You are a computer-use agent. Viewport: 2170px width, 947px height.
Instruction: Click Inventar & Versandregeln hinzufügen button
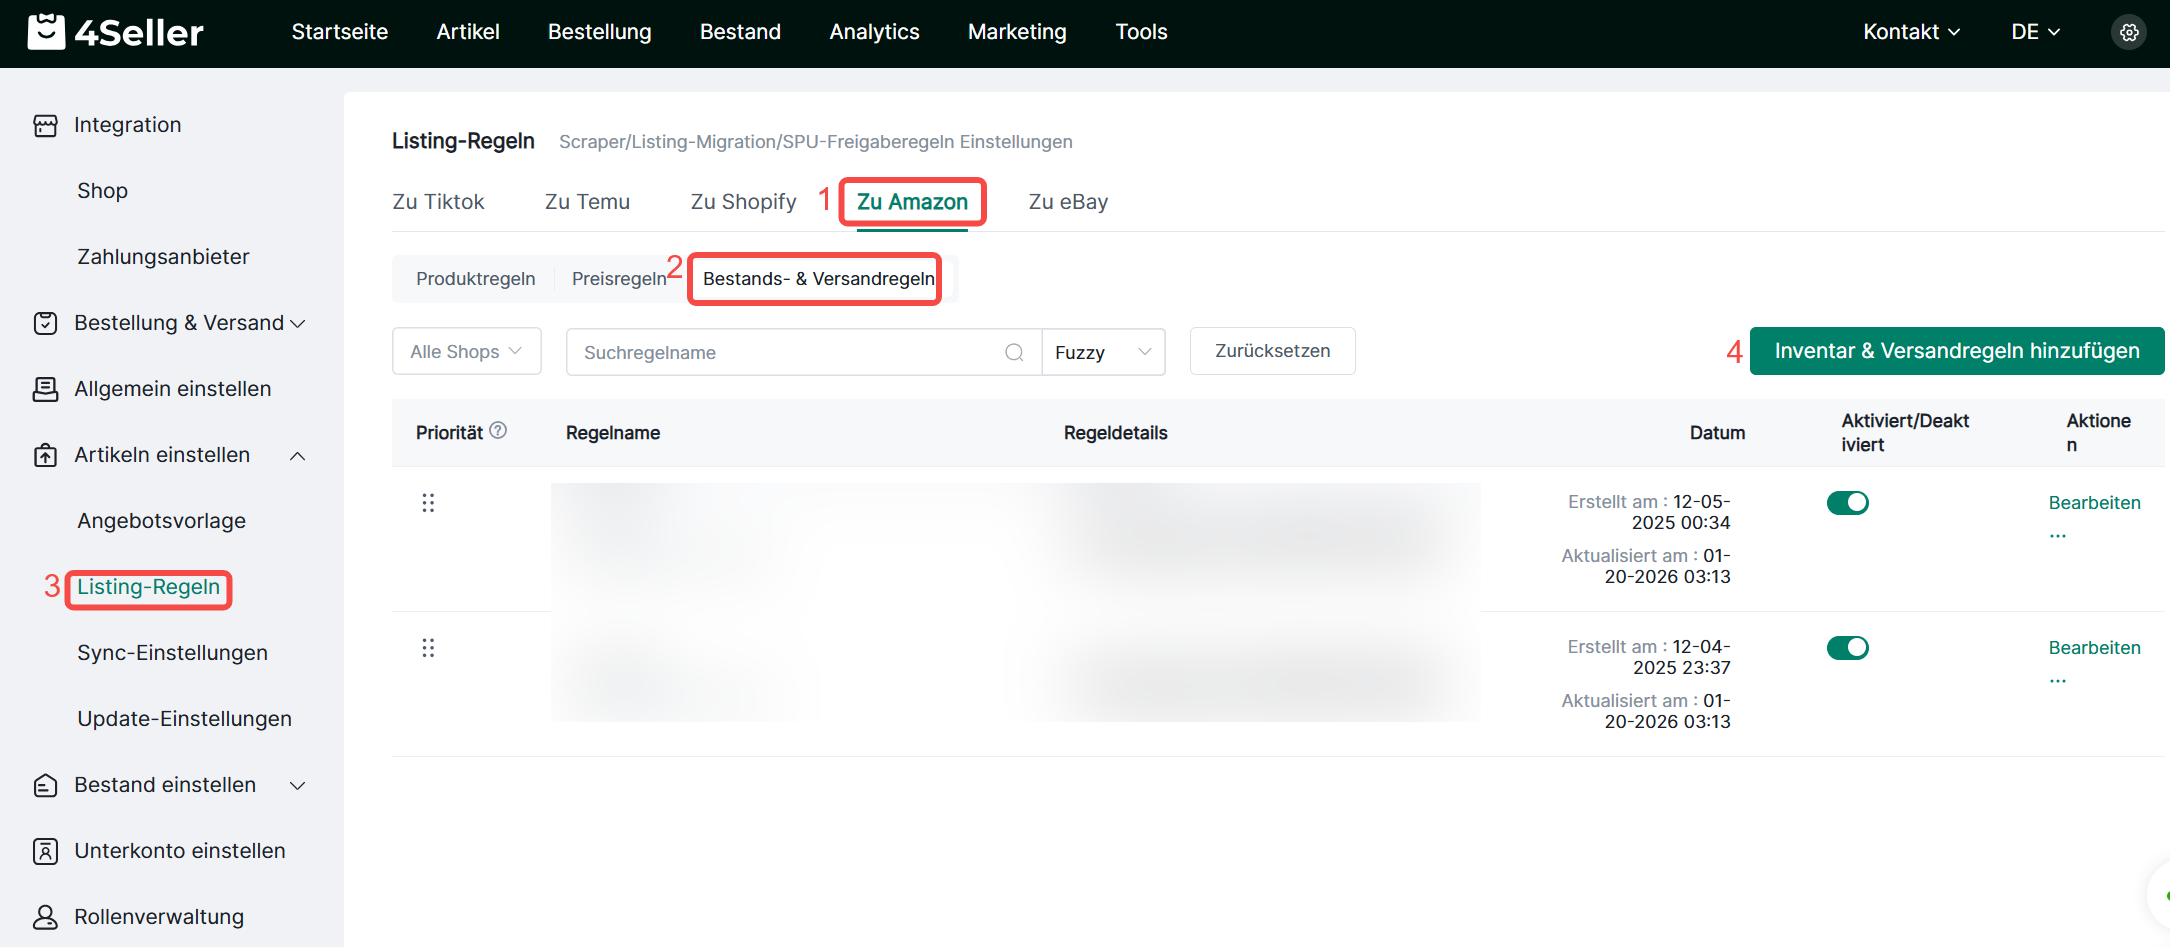click(x=1957, y=351)
